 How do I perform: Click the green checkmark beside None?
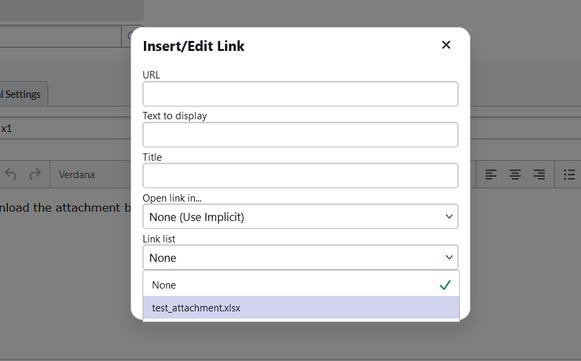click(445, 285)
